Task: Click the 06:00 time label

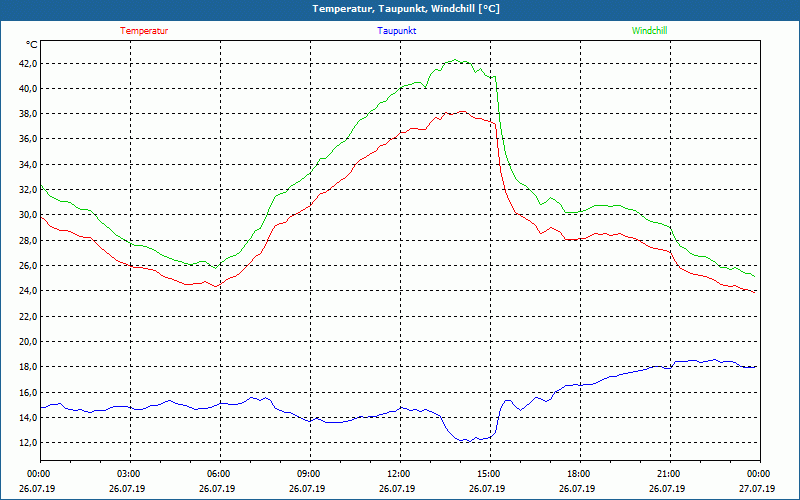Action: [x=219, y=474]
